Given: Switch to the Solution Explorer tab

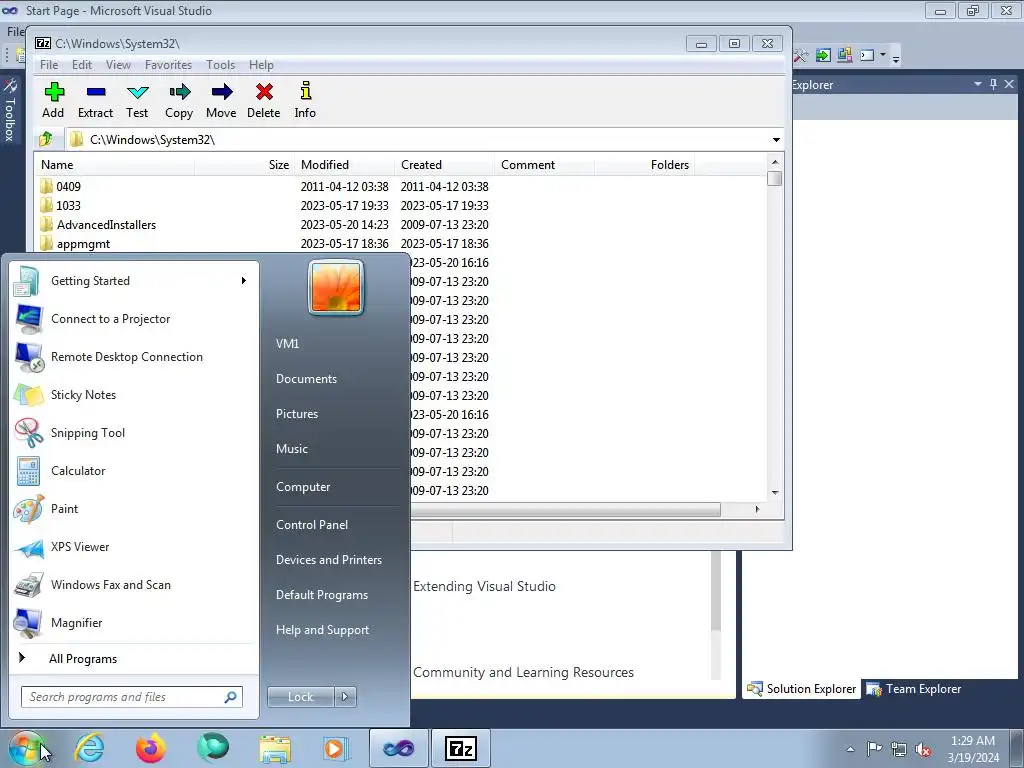Looking at the screenshot, I should coord(801,689).
